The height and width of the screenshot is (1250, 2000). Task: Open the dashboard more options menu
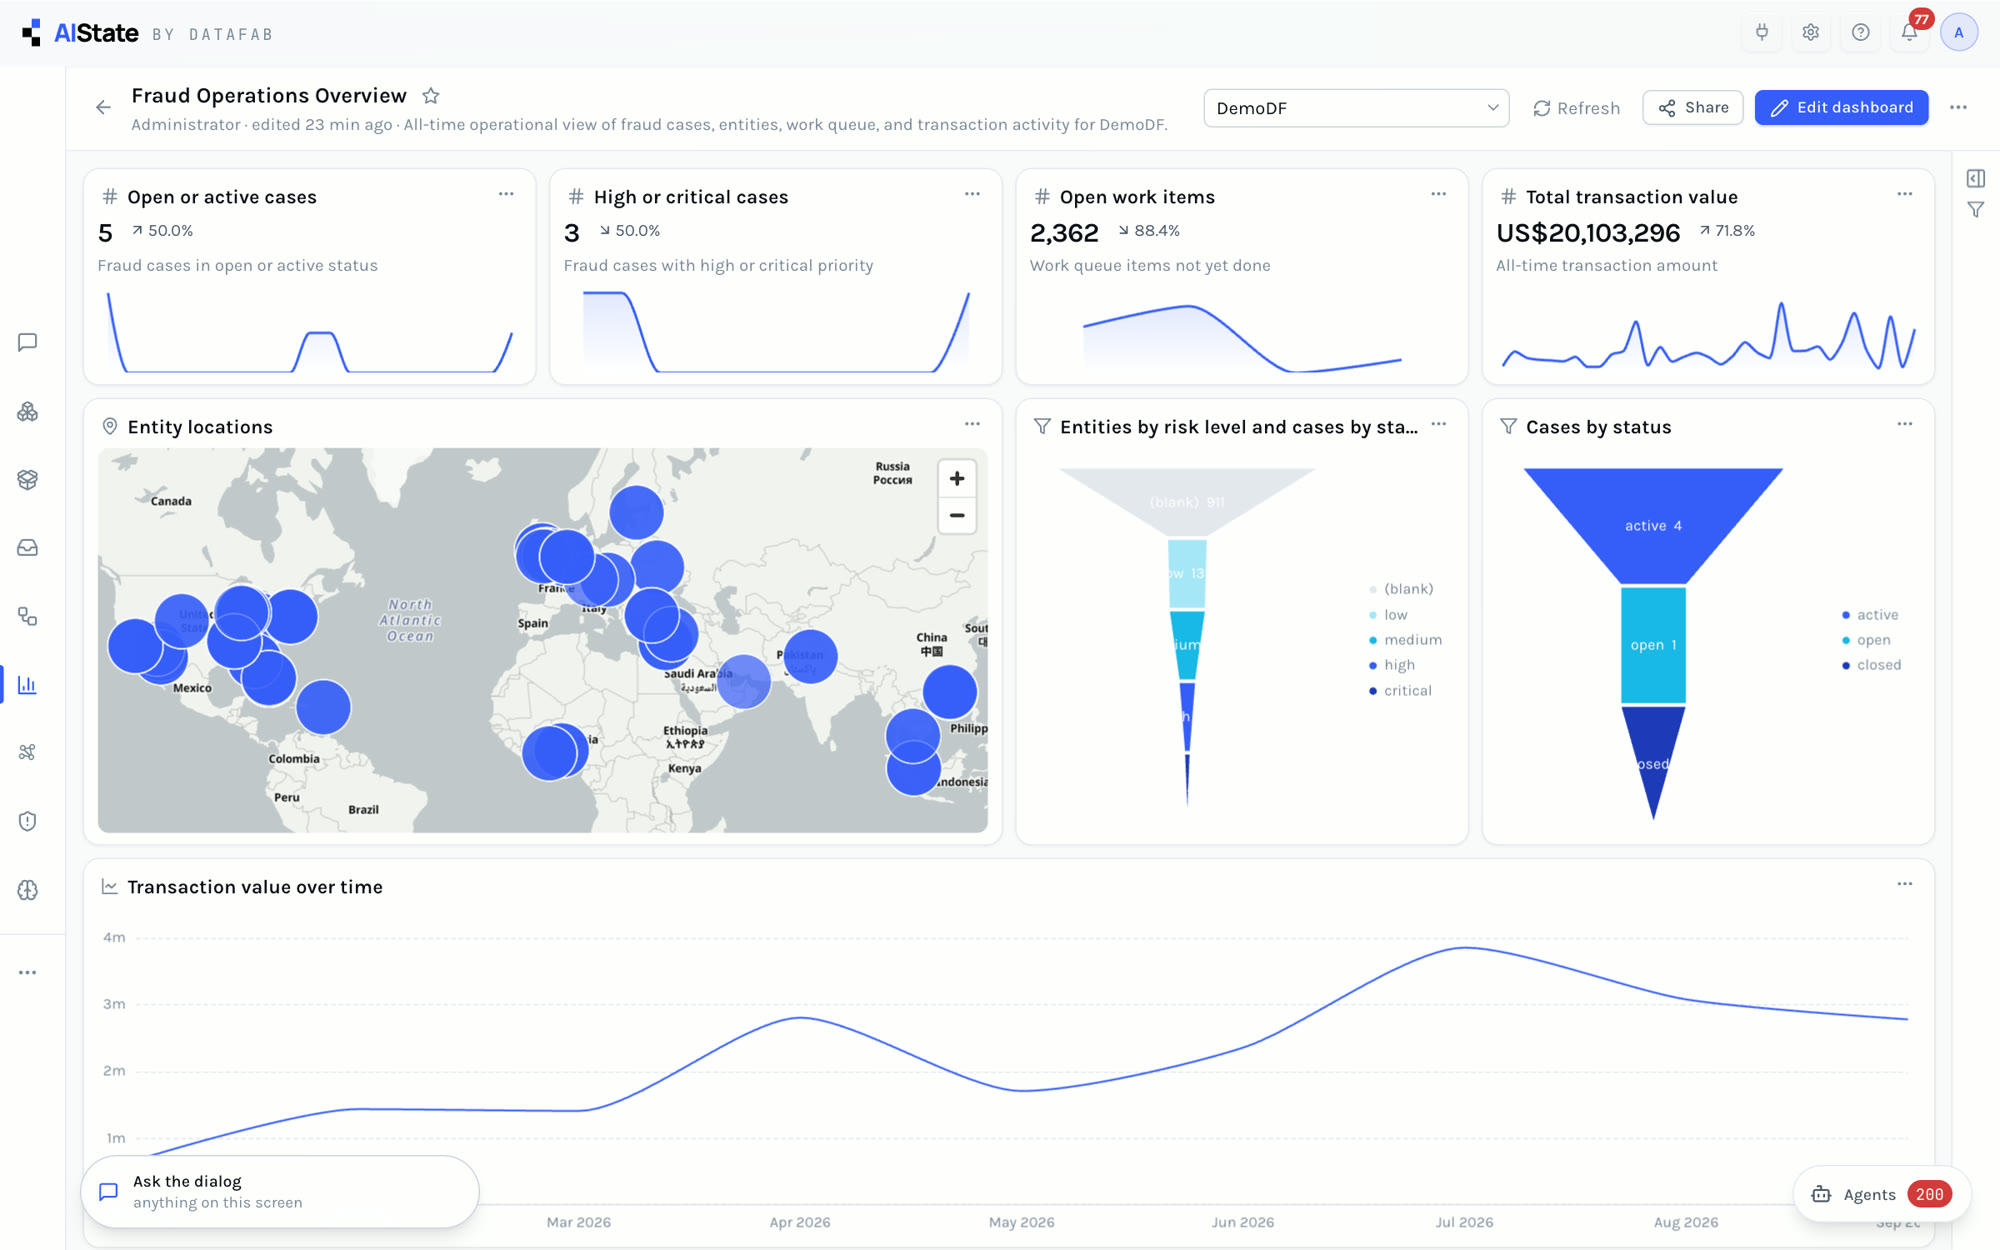[1958, 108]
